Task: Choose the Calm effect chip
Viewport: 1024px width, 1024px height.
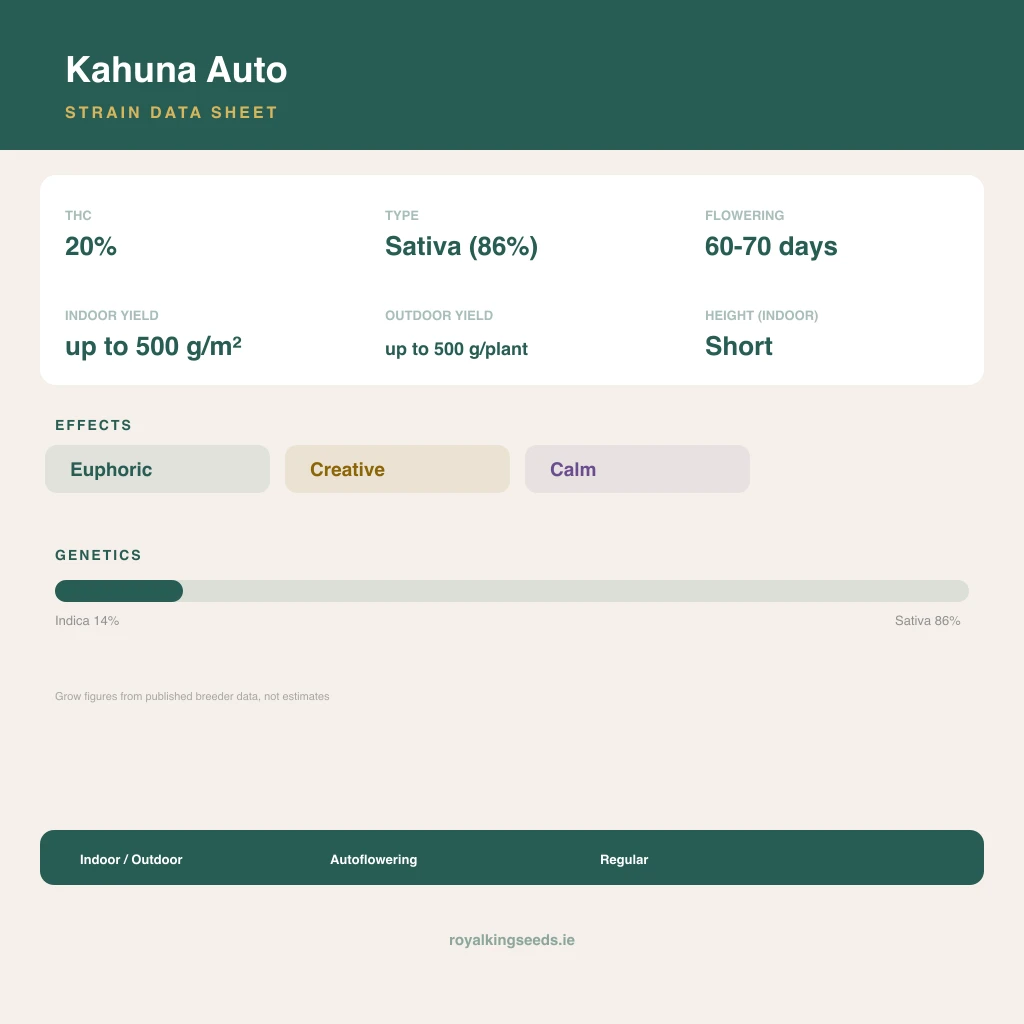Action: [x=637, y=469]
